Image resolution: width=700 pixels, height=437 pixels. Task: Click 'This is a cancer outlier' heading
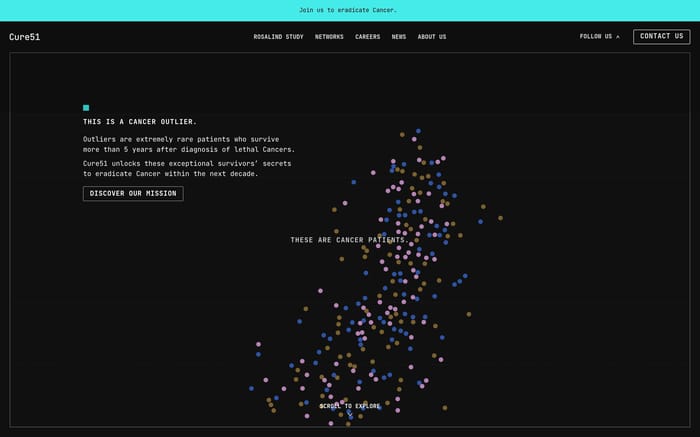pos(140,122)
